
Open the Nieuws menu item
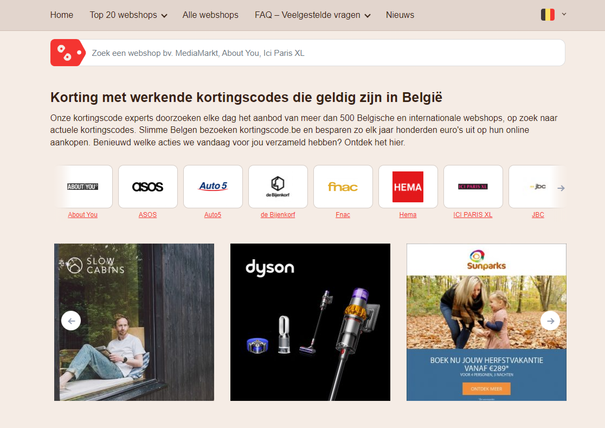400,15
